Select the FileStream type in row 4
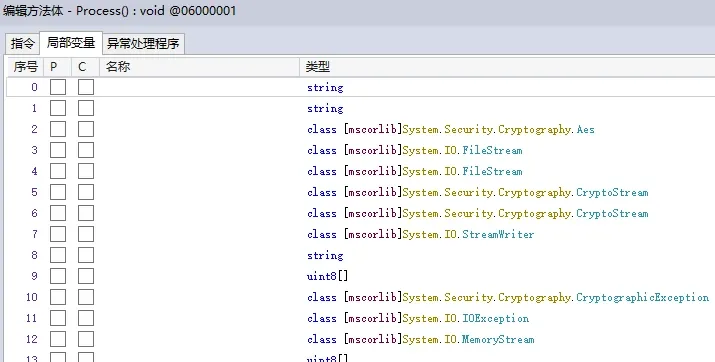715x362 pixels. [415, 171]
